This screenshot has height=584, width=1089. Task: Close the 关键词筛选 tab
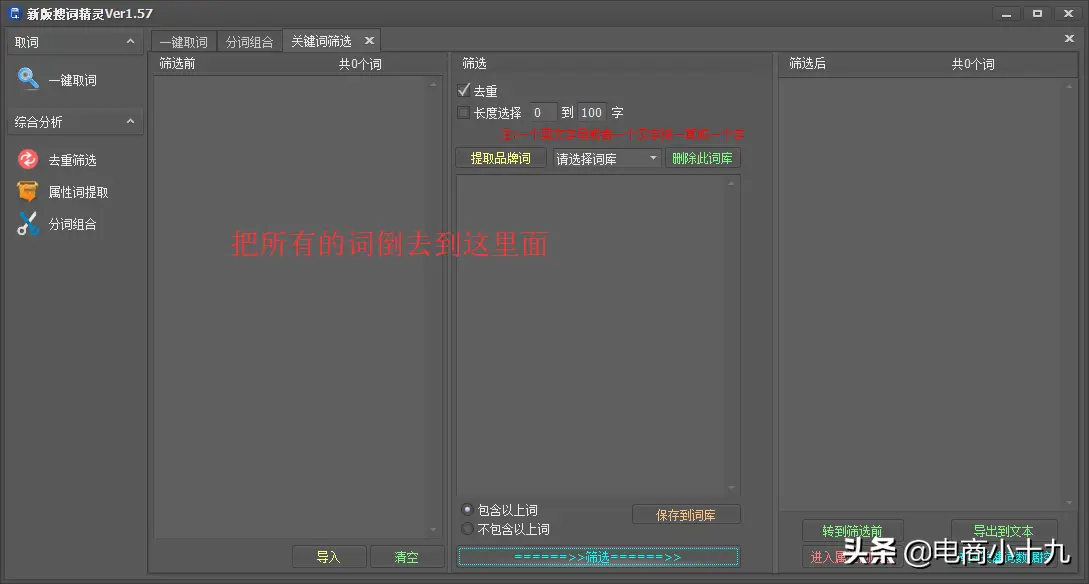(368, 40)
